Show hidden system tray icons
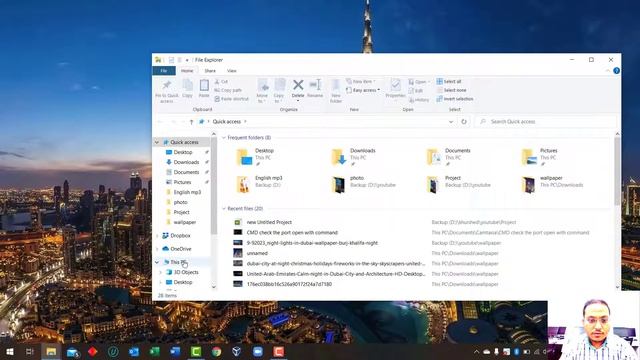 tap(476, 351)
